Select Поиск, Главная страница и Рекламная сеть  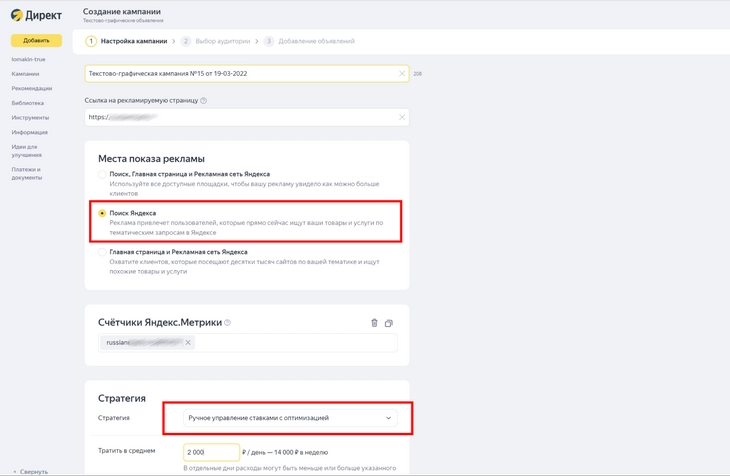(102, 174)
